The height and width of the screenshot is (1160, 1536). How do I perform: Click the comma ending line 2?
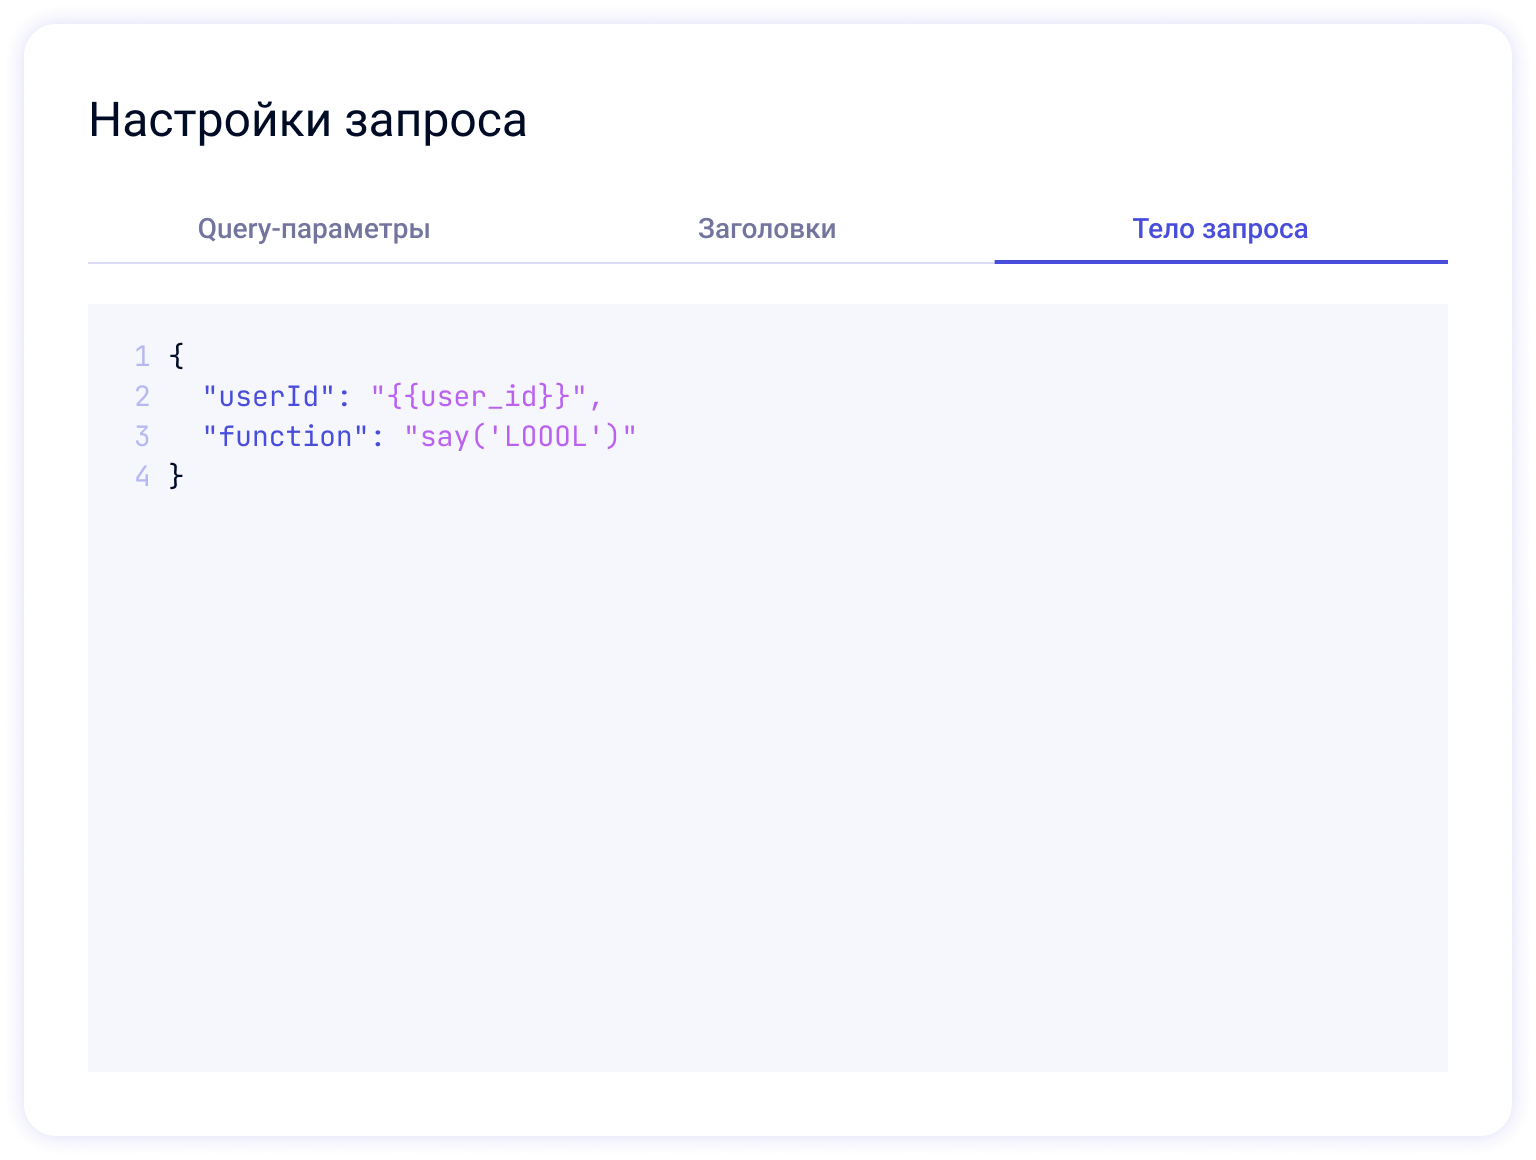(596, 399)
